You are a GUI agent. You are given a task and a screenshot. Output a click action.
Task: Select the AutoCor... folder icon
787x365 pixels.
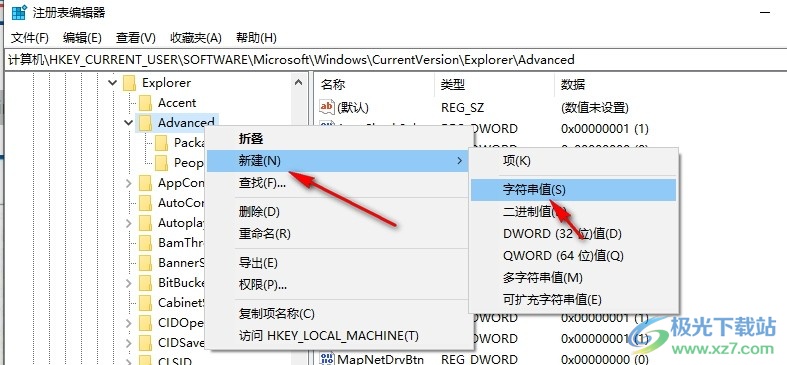coord(146,203)
